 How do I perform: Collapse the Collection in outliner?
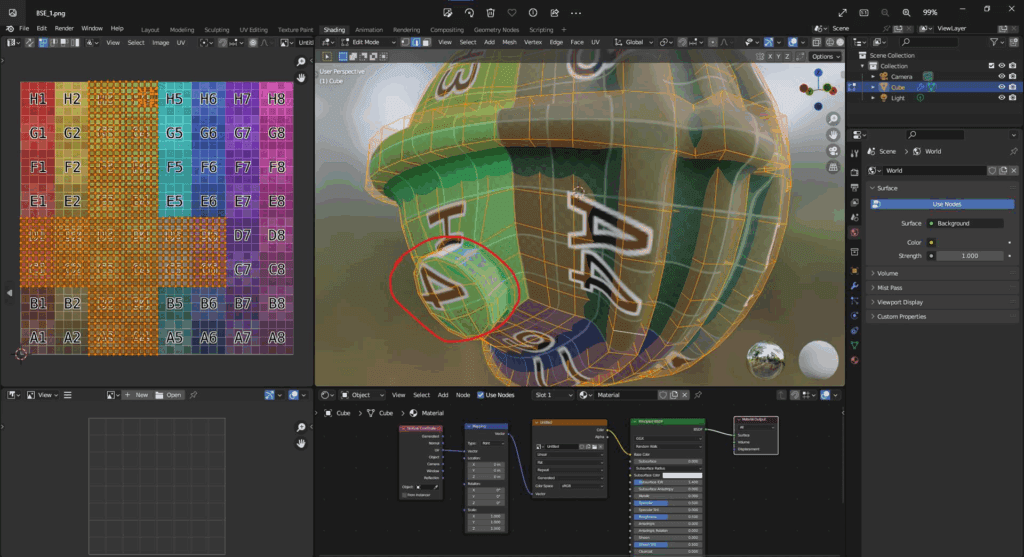[x=863, y=66]
